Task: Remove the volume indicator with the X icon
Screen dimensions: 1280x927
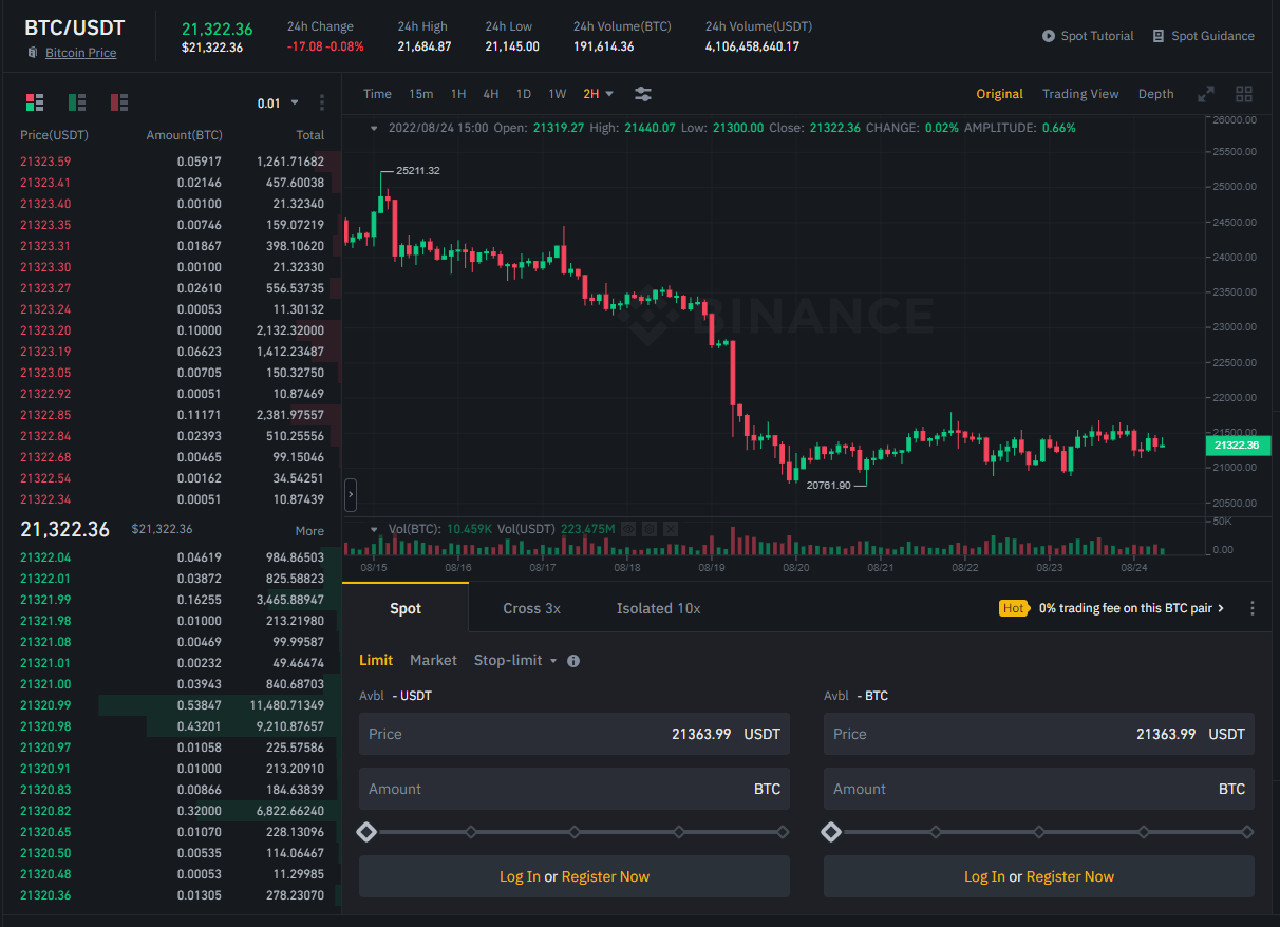Action: click(x=670, y=529)
